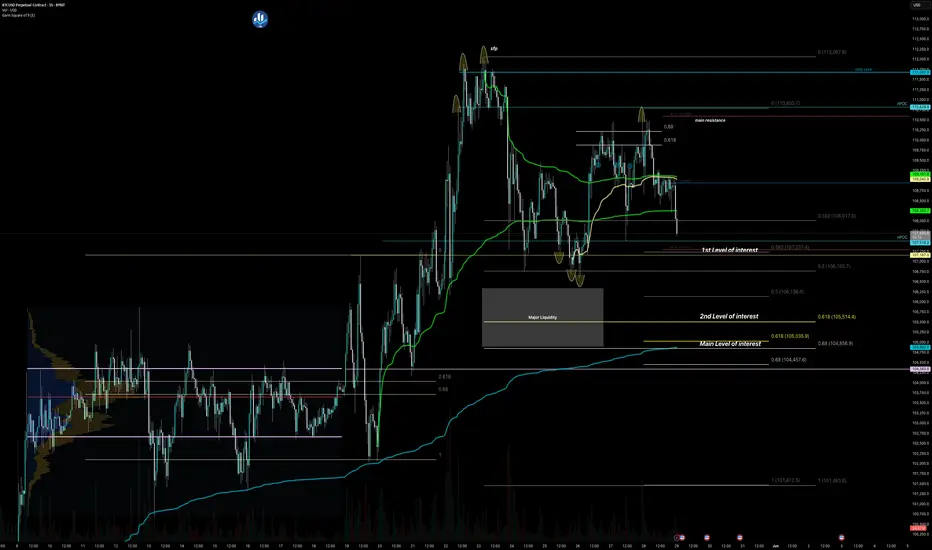
Task: Click the red countdown label on price axis
Action: 918,528
